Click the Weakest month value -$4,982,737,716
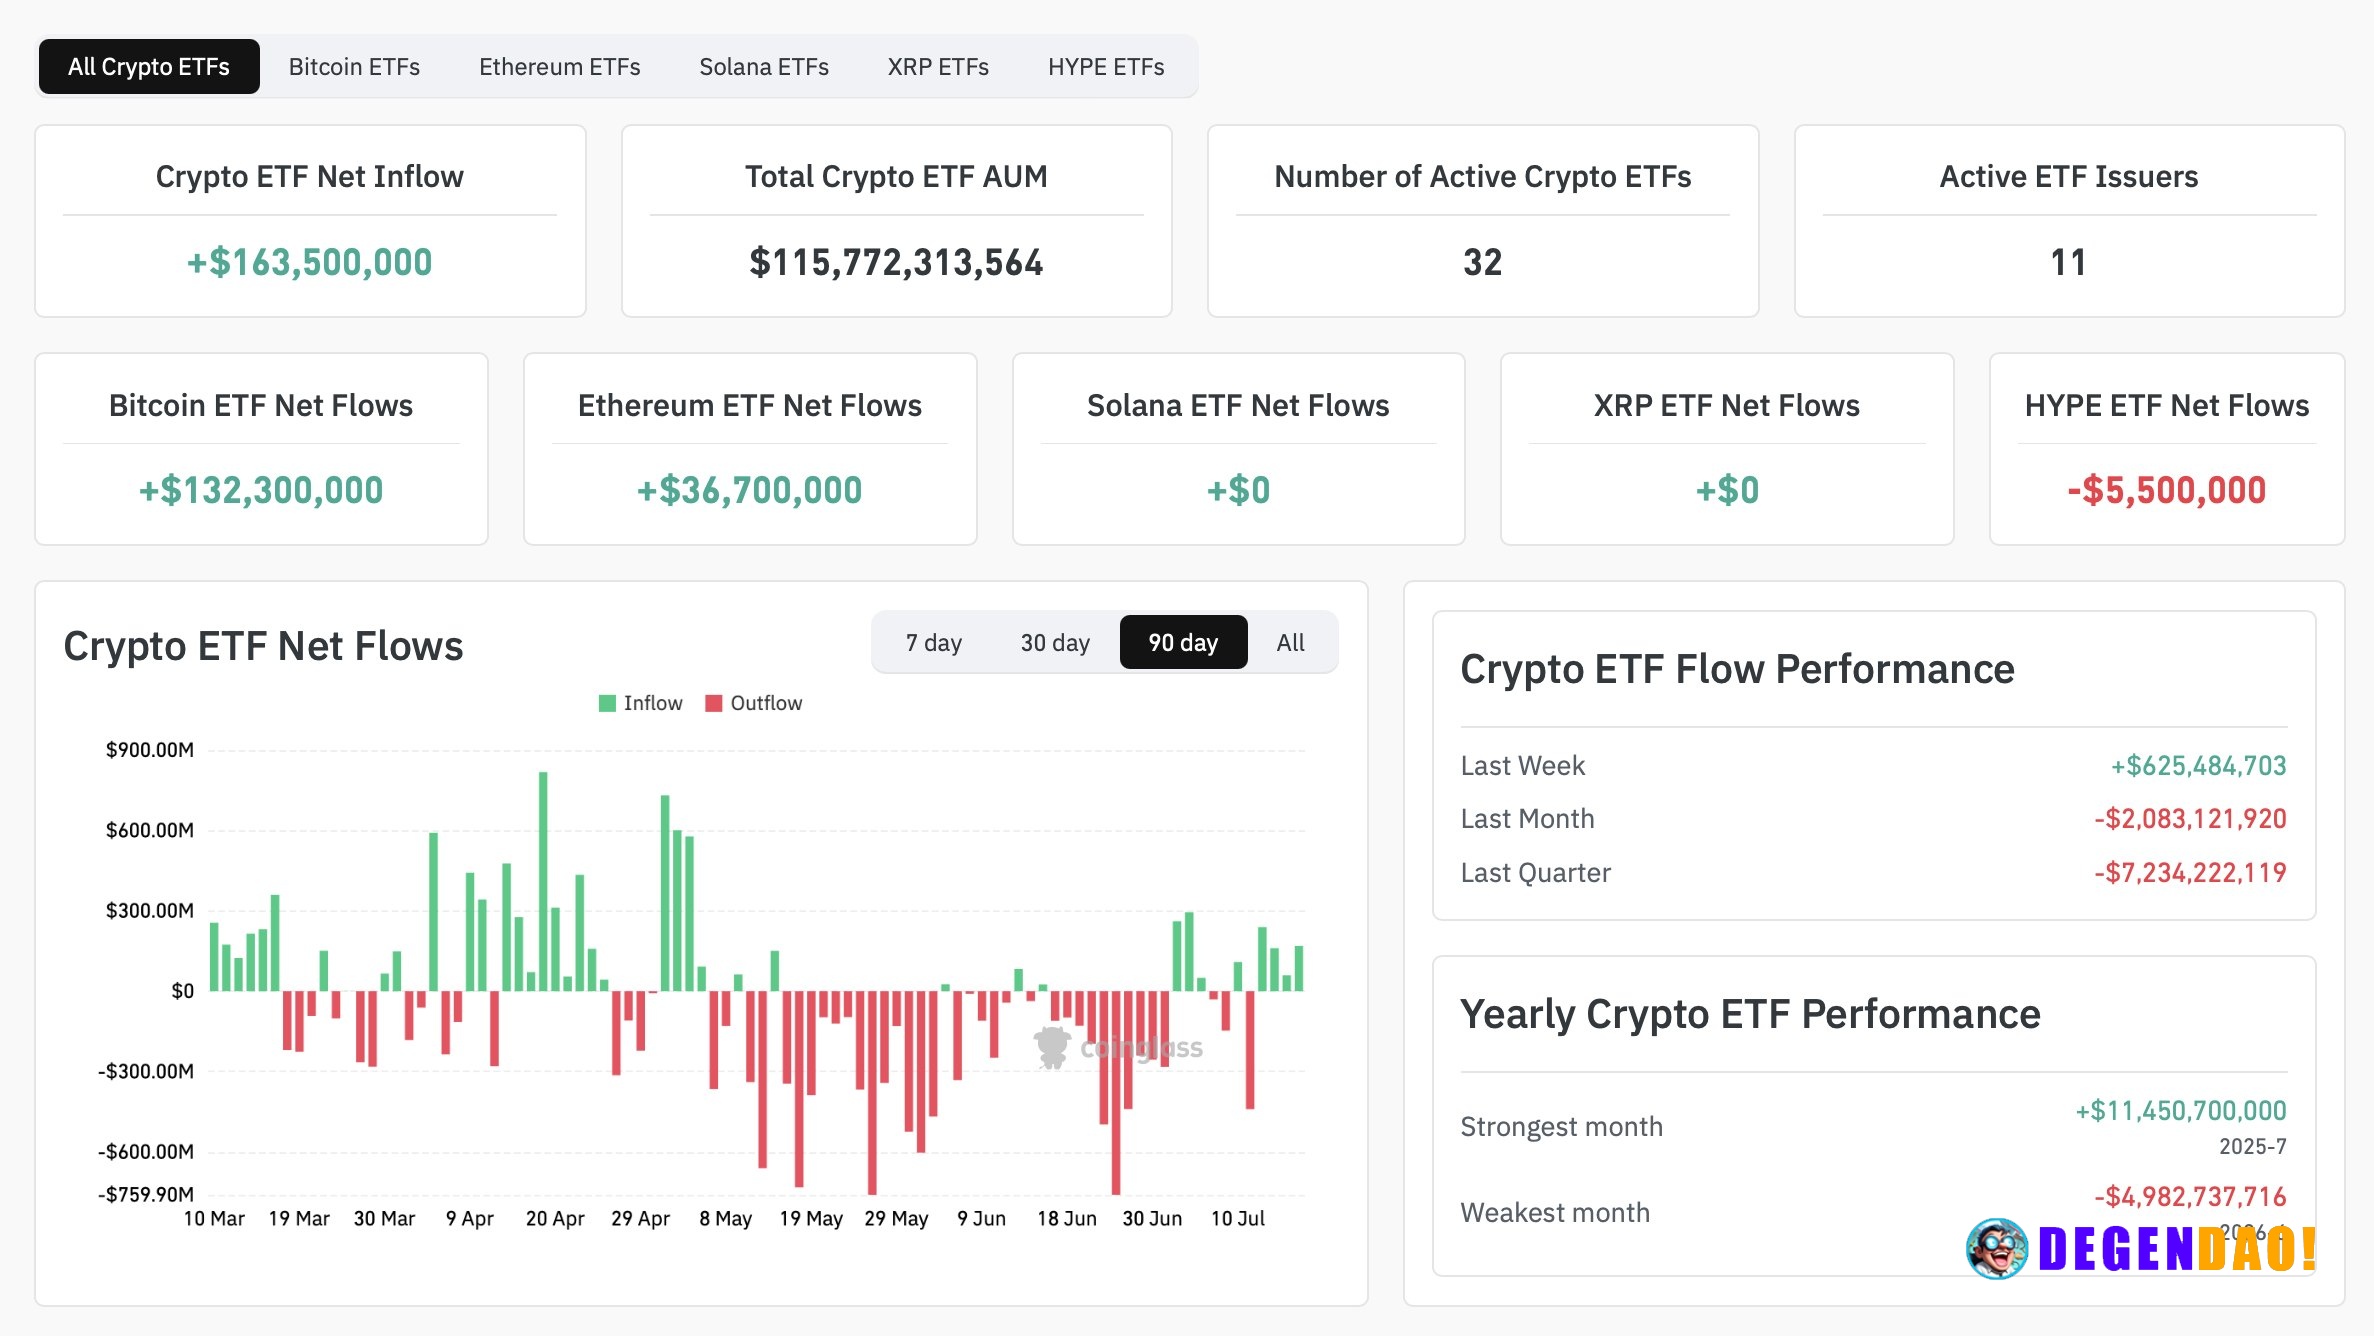This screenshot has height=1336, width=2374. tap(2190, 1197)
